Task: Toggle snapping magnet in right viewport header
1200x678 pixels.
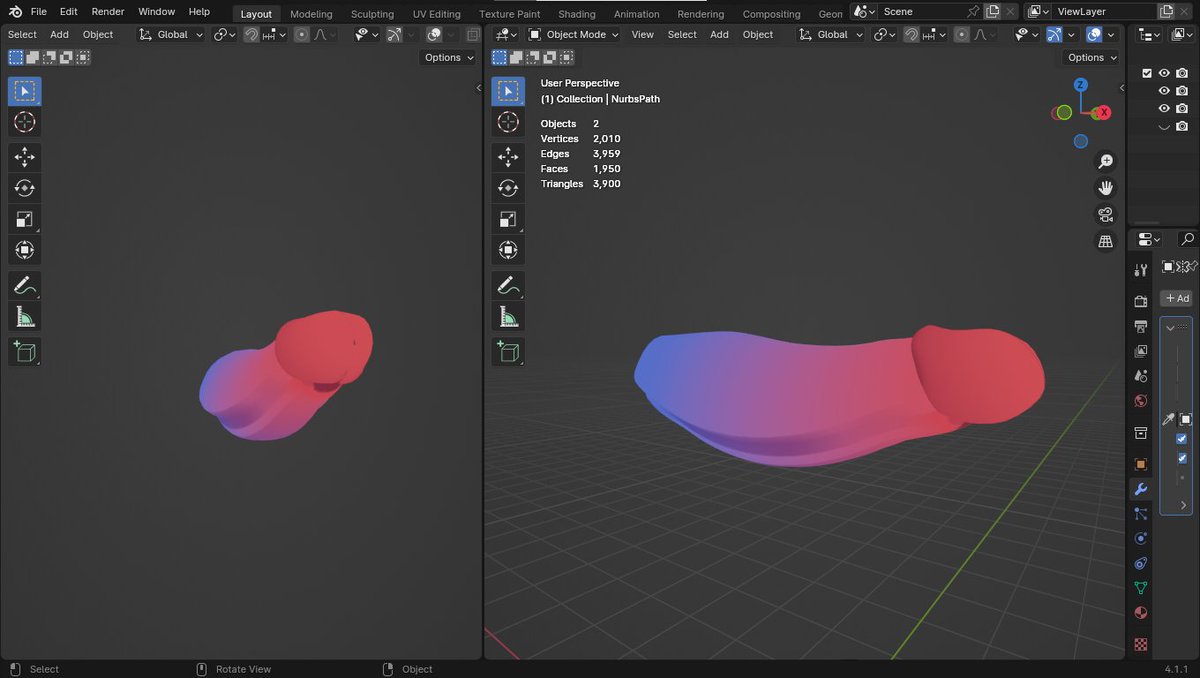Action: click(911, 34)
